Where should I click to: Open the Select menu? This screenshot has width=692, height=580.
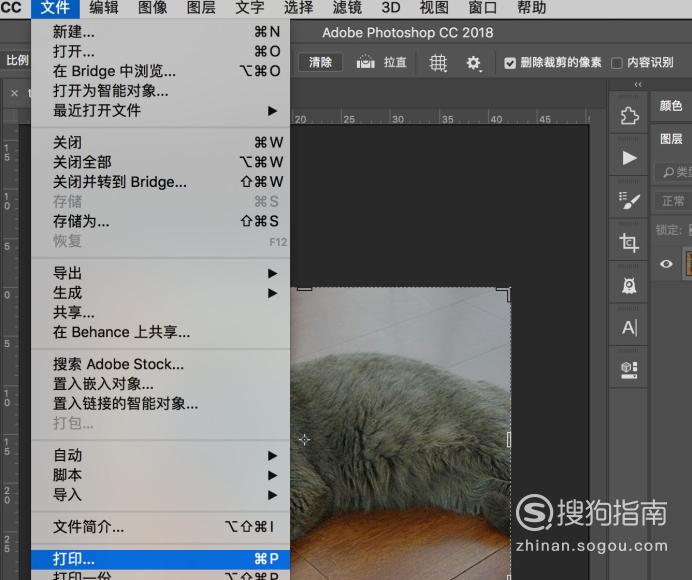click(298, 8)
